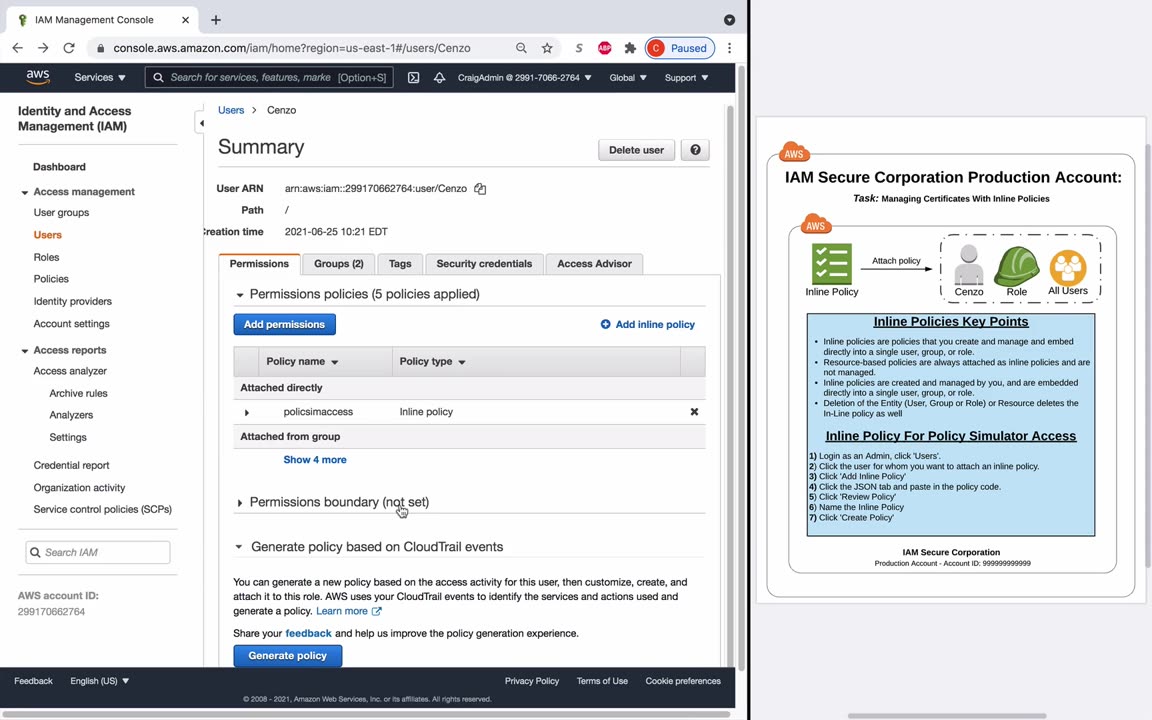The height and width of the screenshot is (720, 1152).
Task: Click the site padlock icon in address bar
Action: [101, 48]
